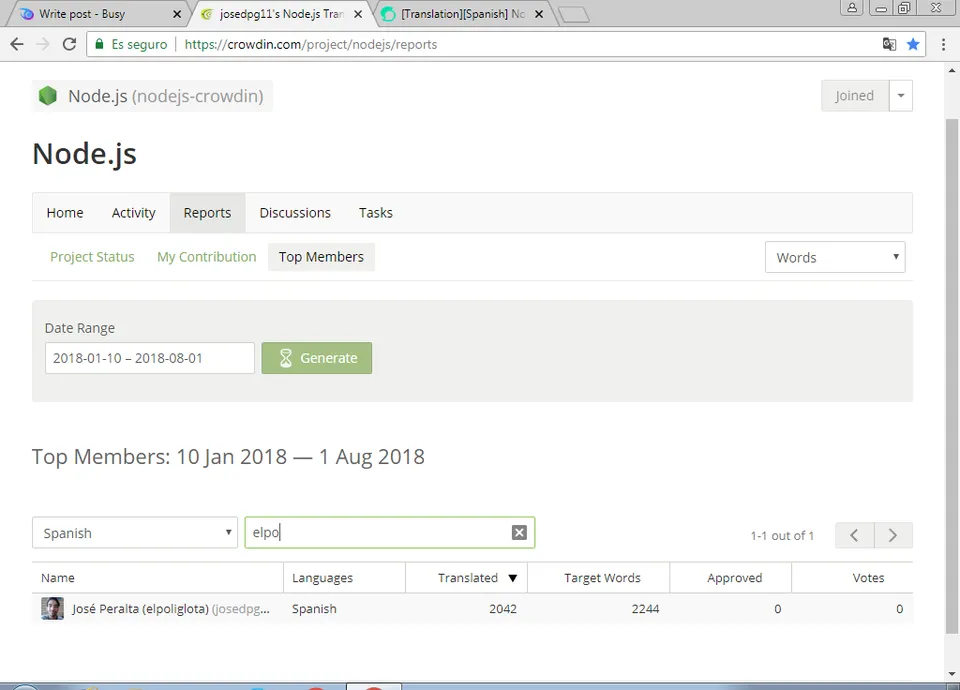
Task: Click the Joined button
Action: point(855,96)
